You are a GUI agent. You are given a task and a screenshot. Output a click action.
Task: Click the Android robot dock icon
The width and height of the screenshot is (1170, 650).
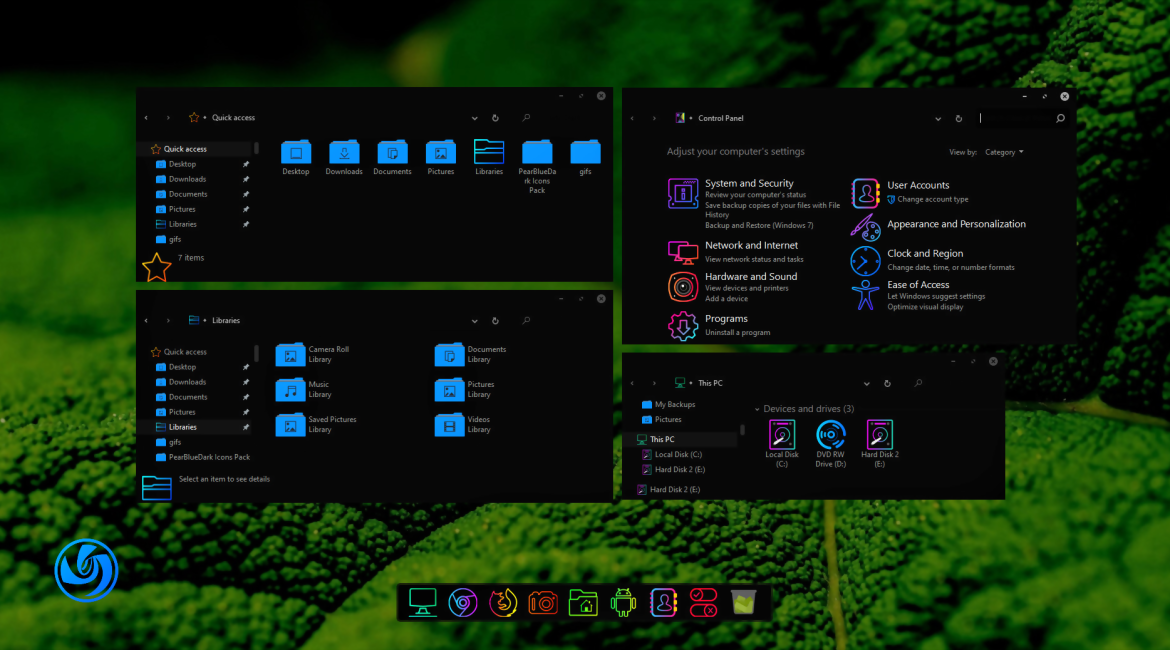click(x=623, y=602)
